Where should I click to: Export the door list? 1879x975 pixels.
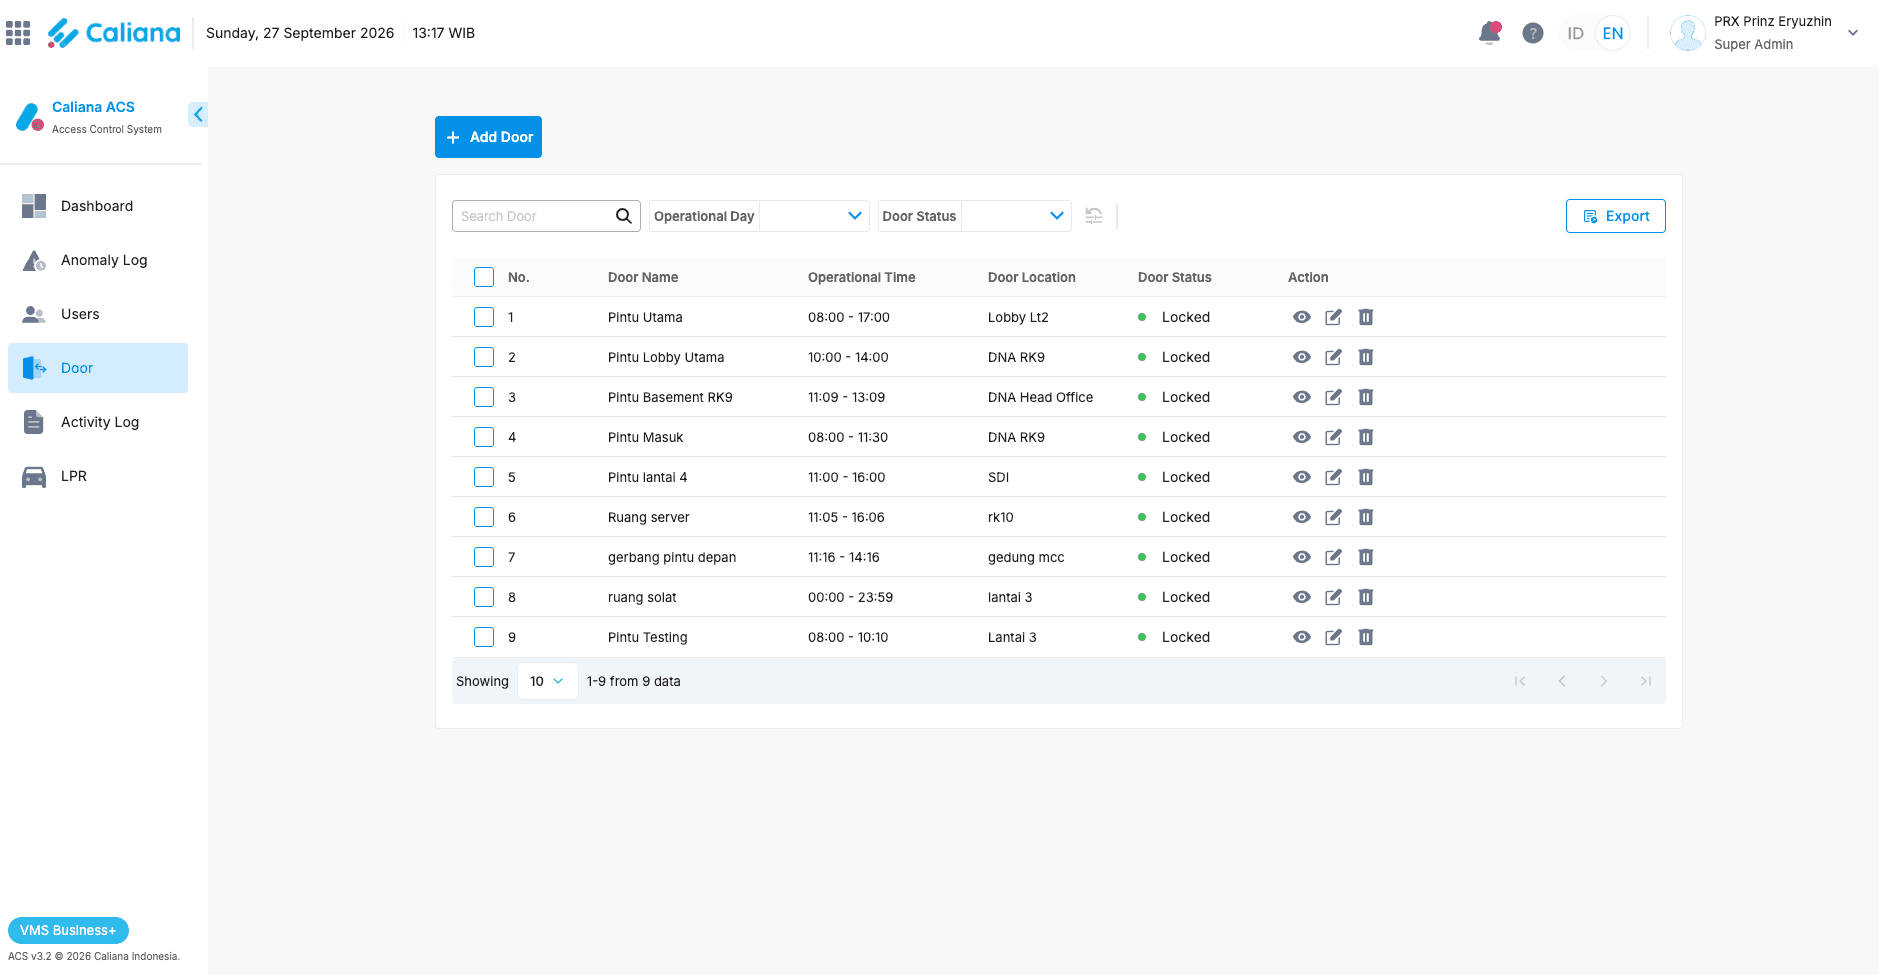click(x=1615, y=216)
